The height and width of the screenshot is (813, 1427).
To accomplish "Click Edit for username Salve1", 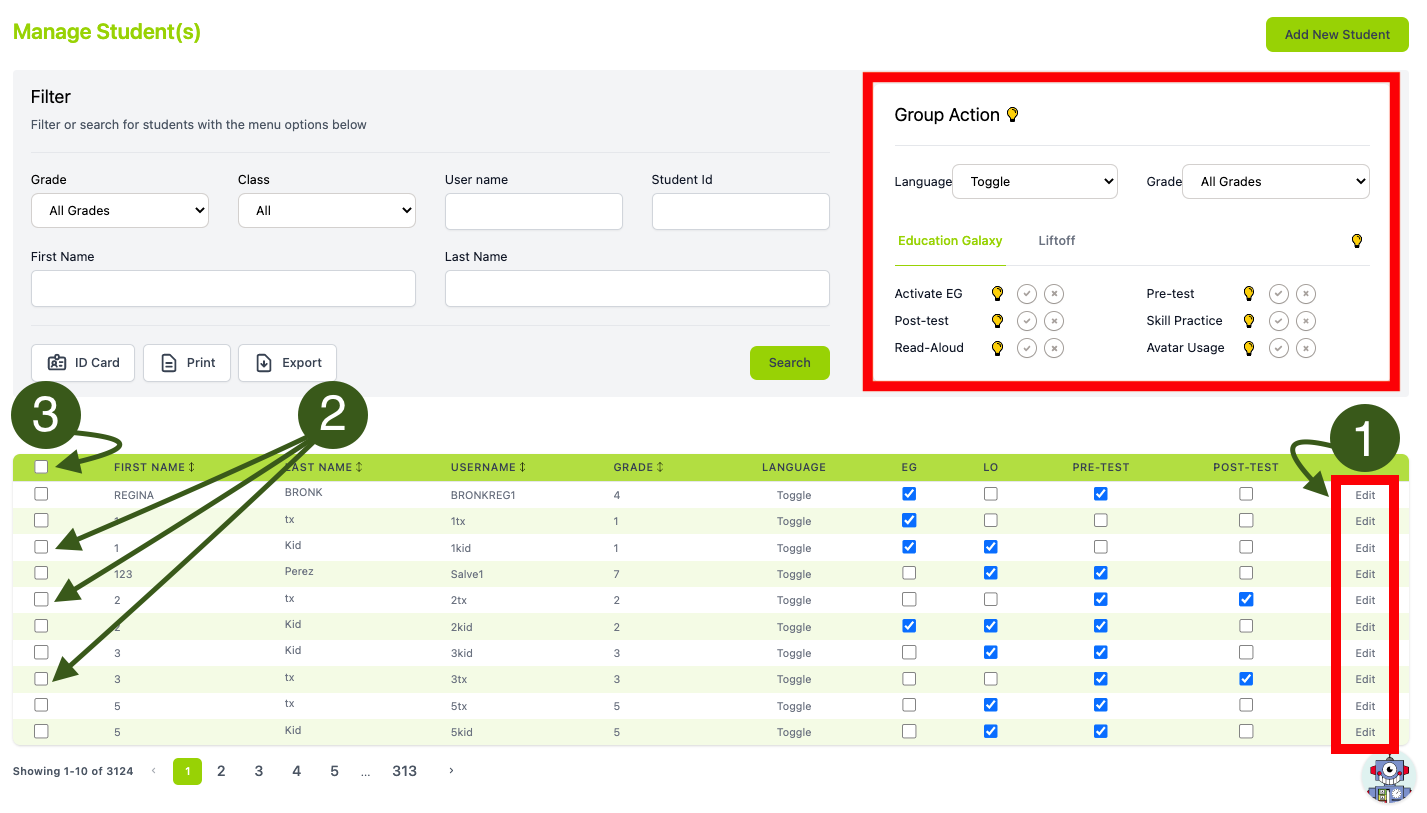I will point(1365,574).
